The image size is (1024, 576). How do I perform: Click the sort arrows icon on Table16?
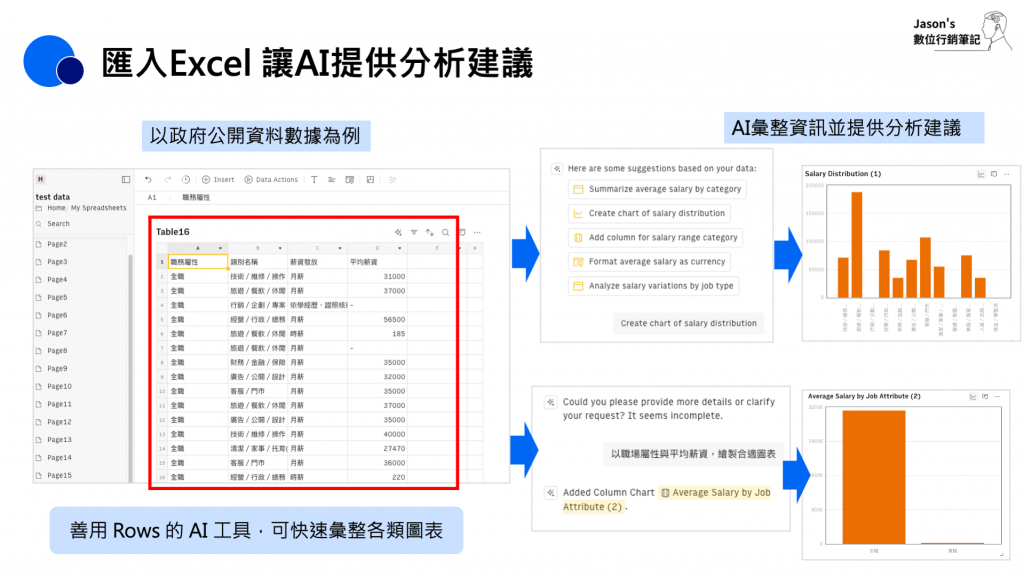point(430,232)
